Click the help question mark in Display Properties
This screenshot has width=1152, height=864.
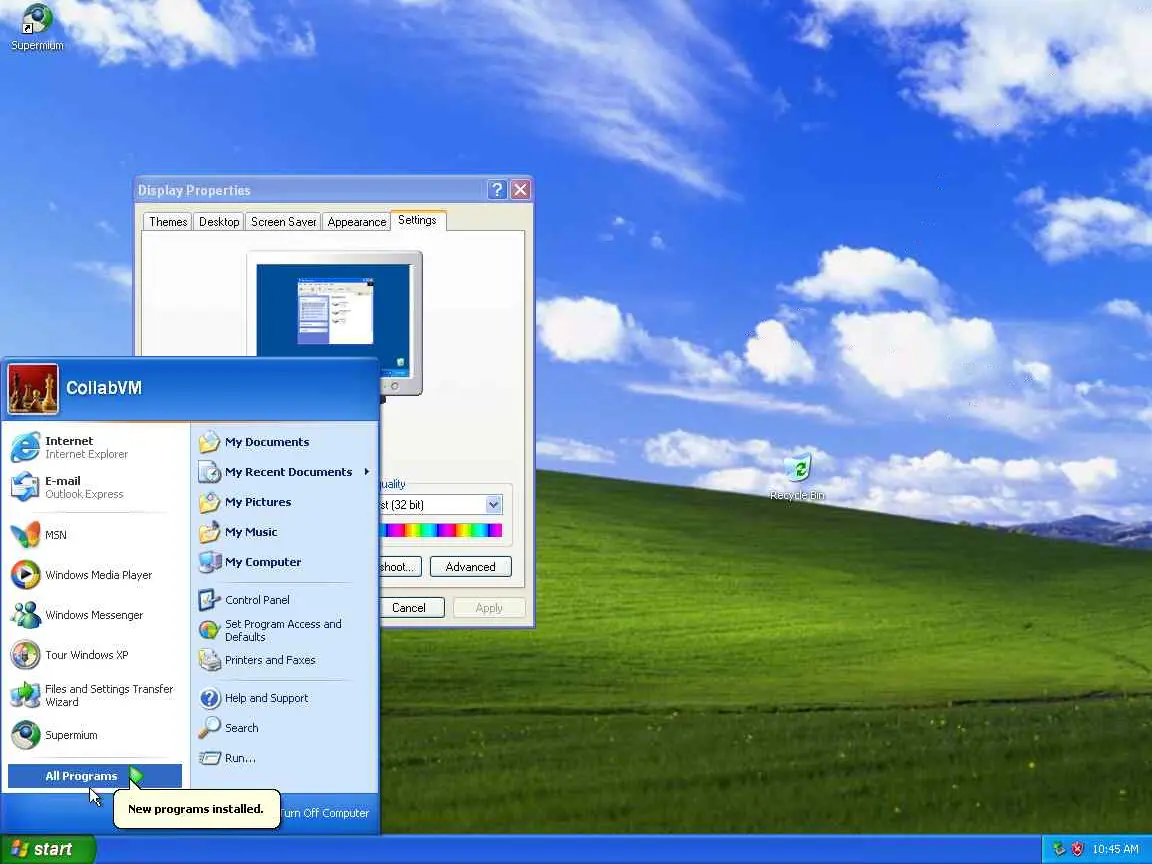pos(497,190)
